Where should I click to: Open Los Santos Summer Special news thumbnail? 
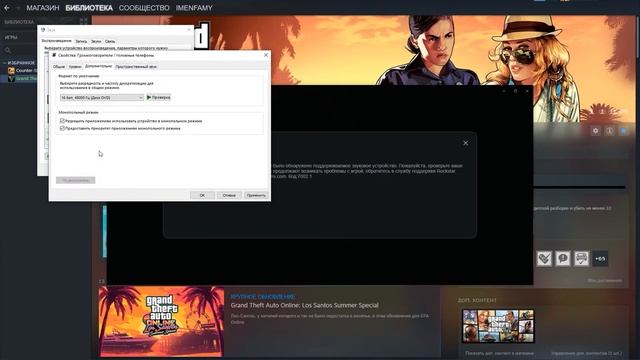(x=162, y=321)
